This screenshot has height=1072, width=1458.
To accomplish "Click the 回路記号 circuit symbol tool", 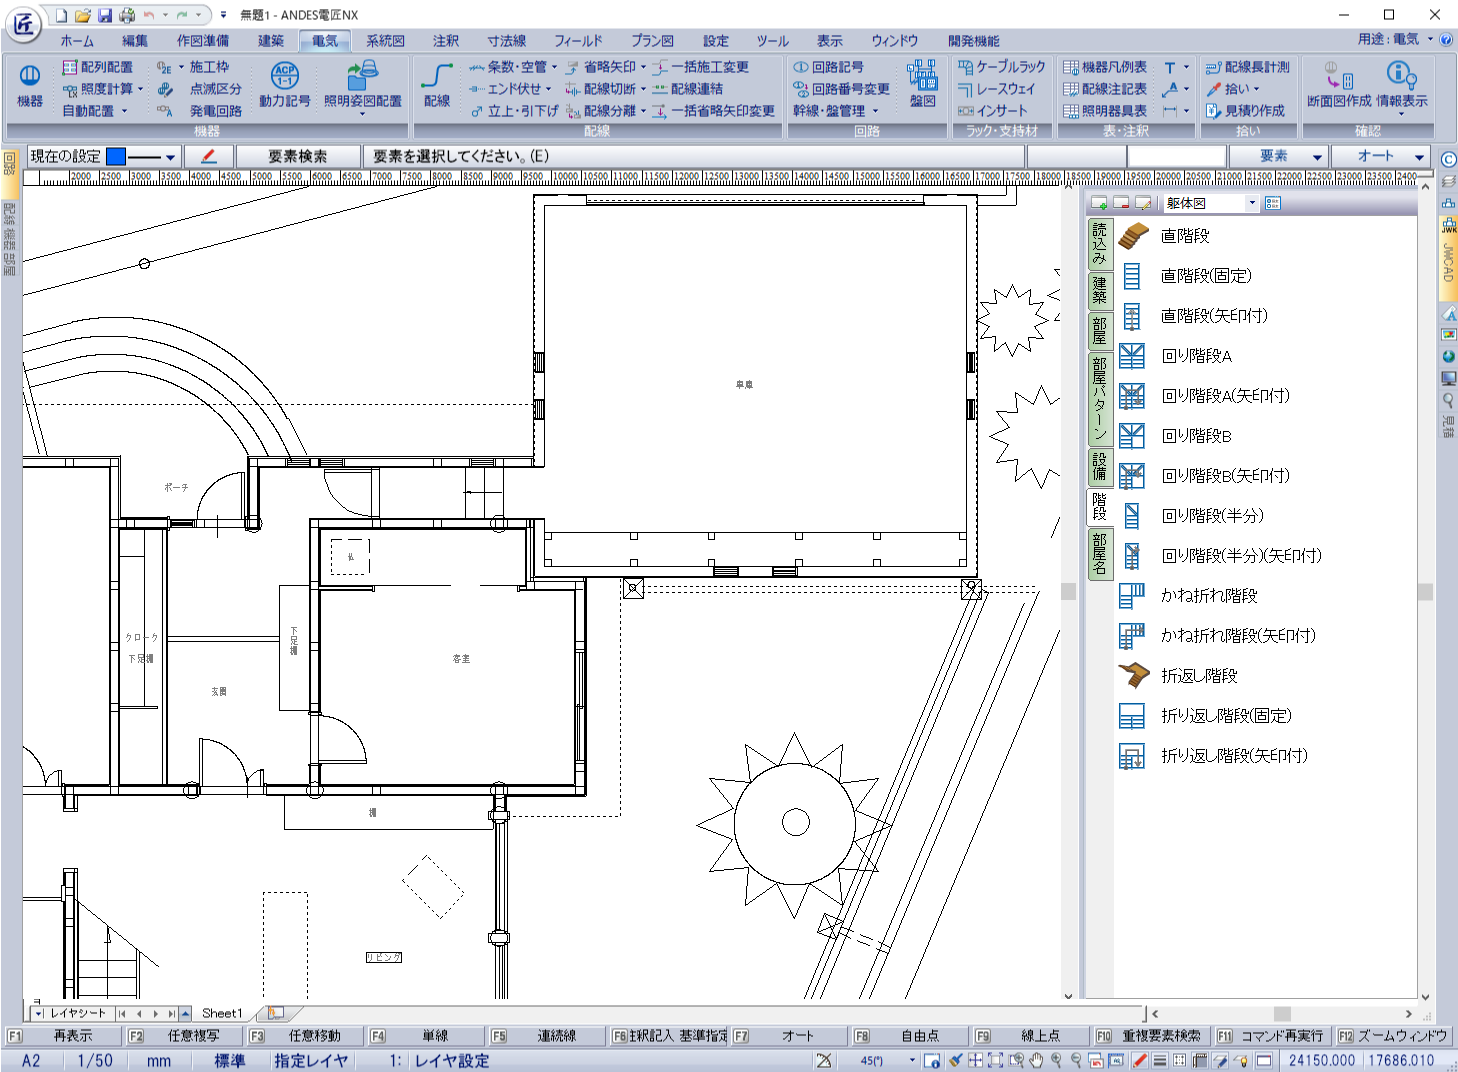I will pyautogui.click(x=828, y=67).
